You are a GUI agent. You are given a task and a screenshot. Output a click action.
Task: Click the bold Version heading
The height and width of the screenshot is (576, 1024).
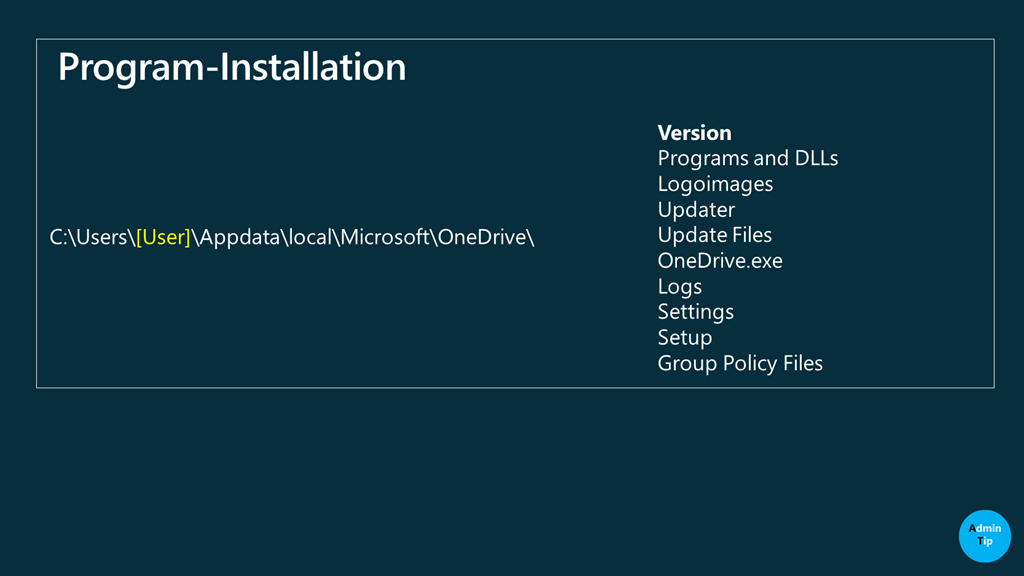[694, 132]
